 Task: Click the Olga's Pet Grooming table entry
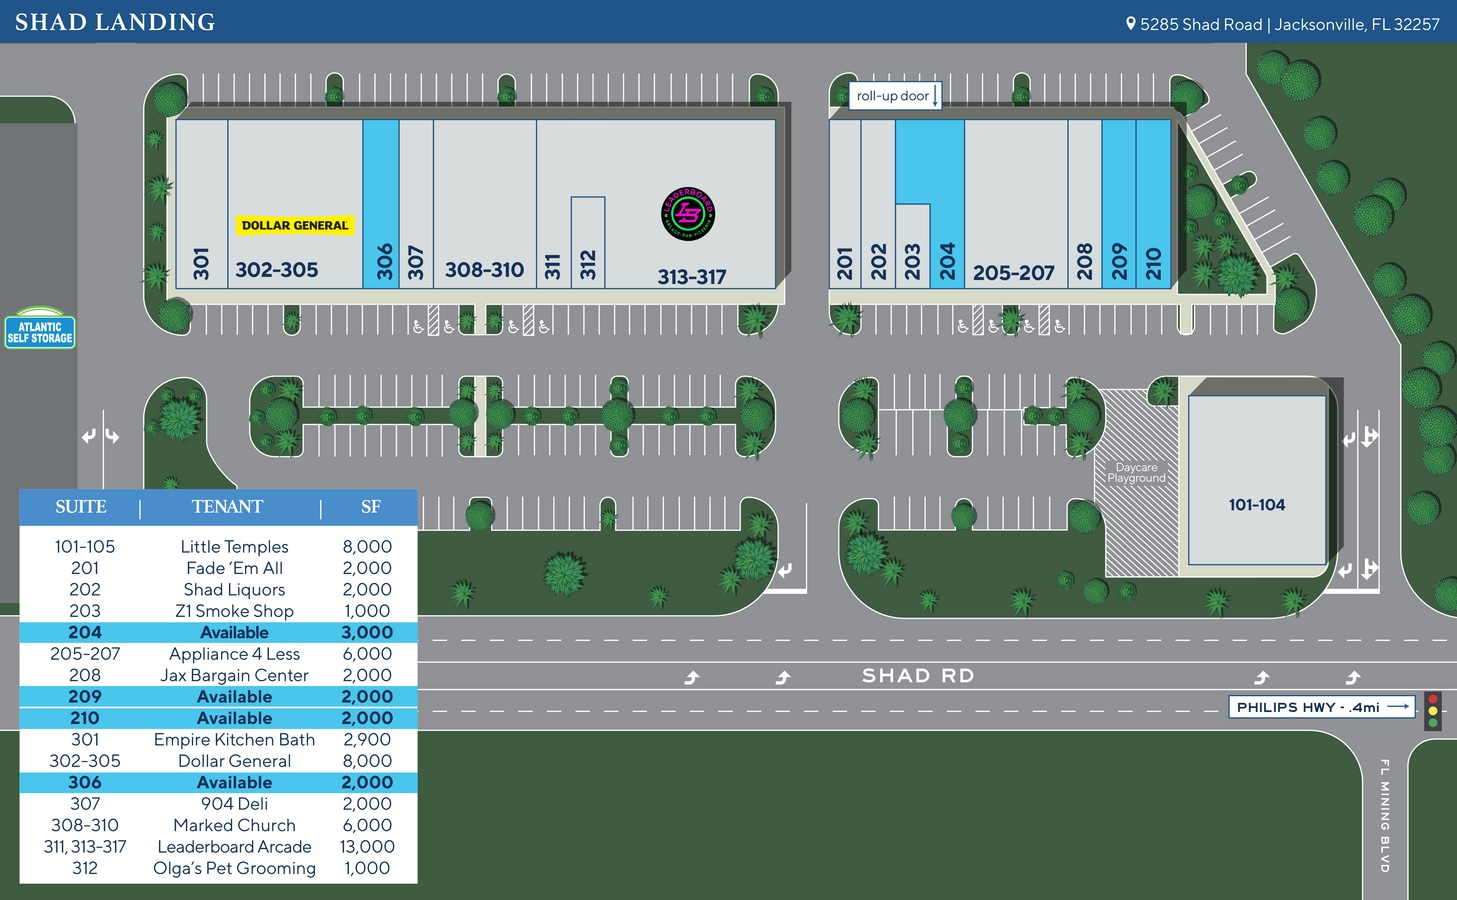(234, 868)
